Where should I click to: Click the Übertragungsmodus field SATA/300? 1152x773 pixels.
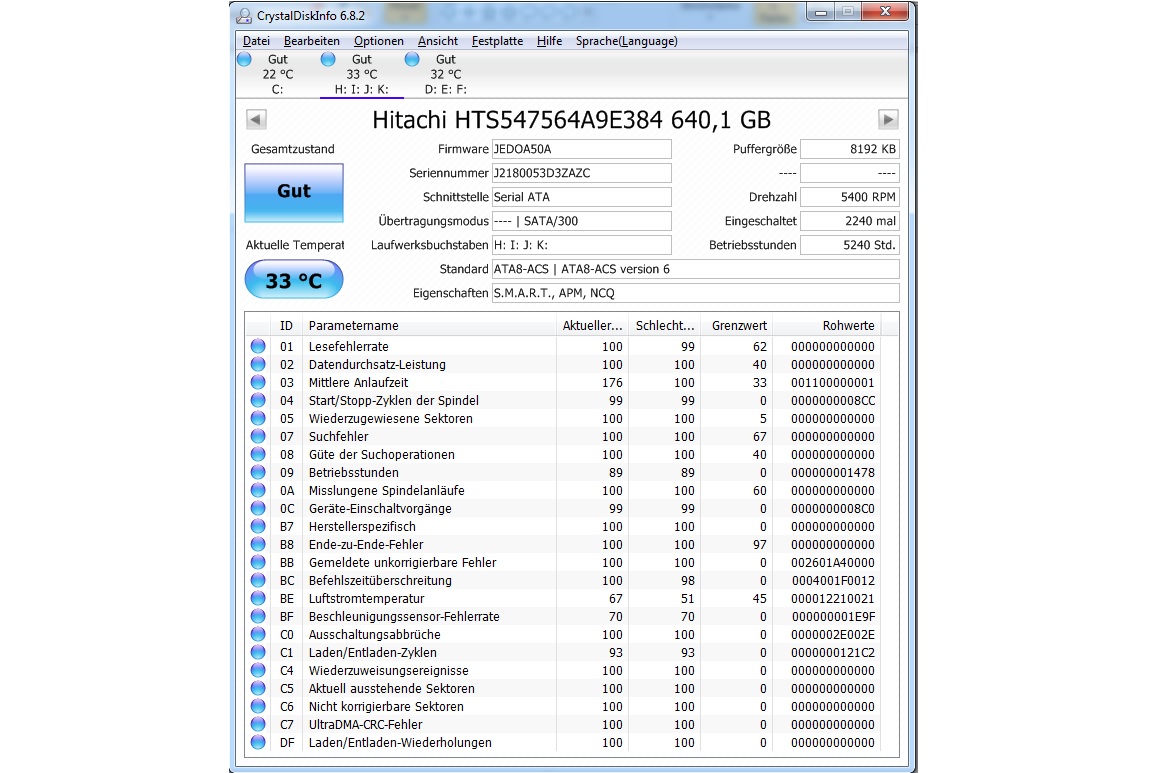click(x=581, y=221)
